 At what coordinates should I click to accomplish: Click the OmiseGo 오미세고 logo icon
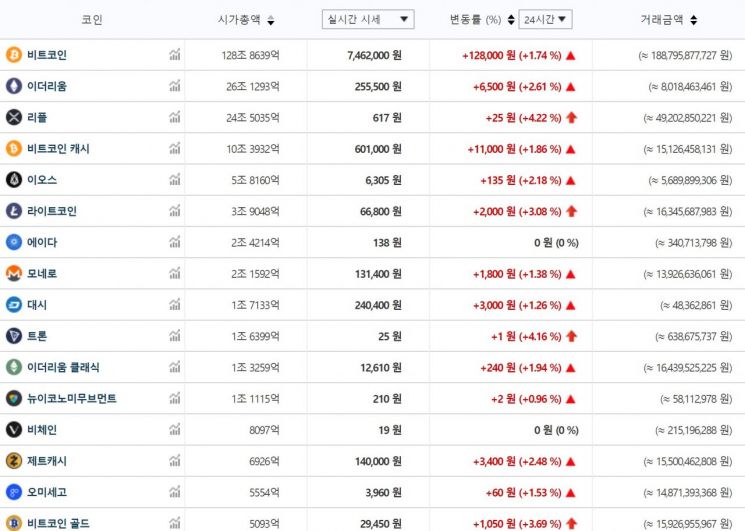pos(14,492)
